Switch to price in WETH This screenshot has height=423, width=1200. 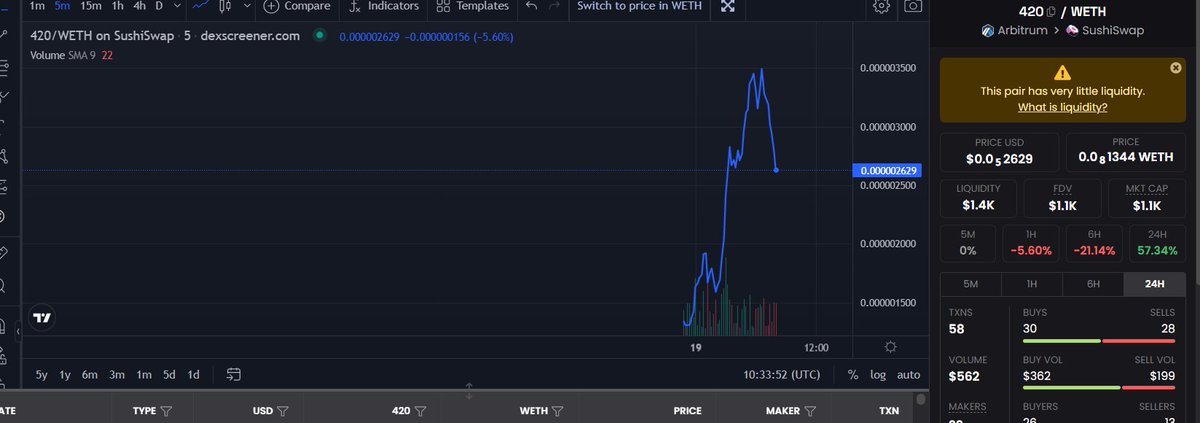pyautogui.click(x=640, y=6)
